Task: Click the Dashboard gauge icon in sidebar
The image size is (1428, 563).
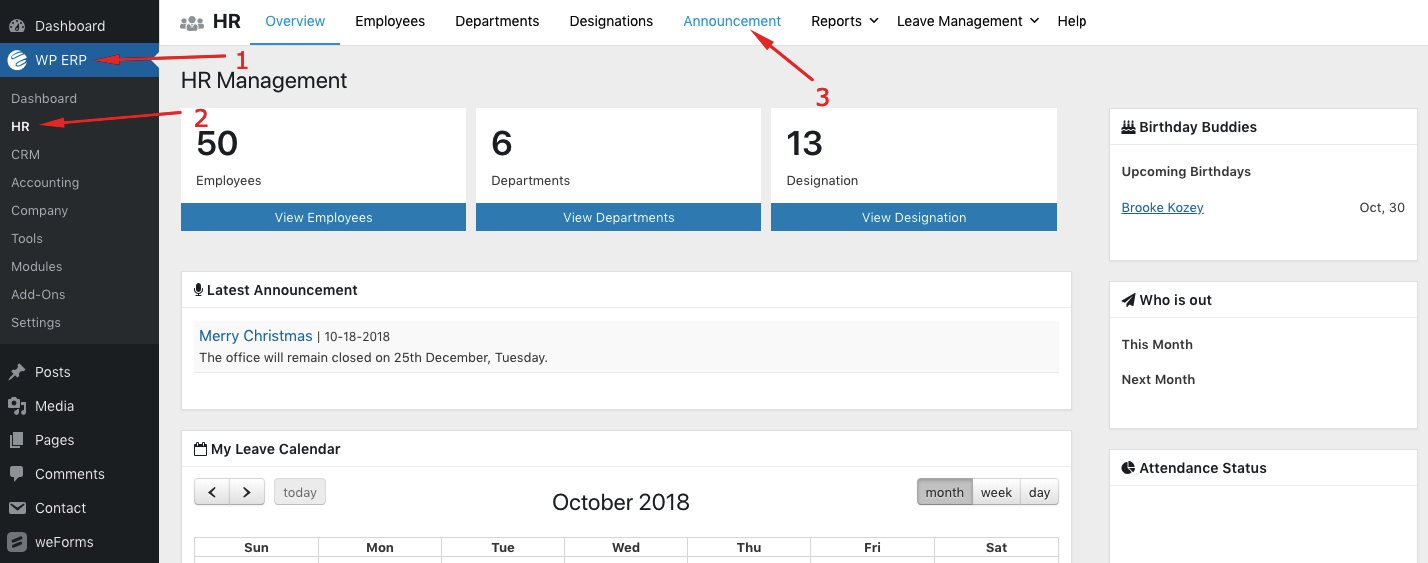Action: click(17, 26)
